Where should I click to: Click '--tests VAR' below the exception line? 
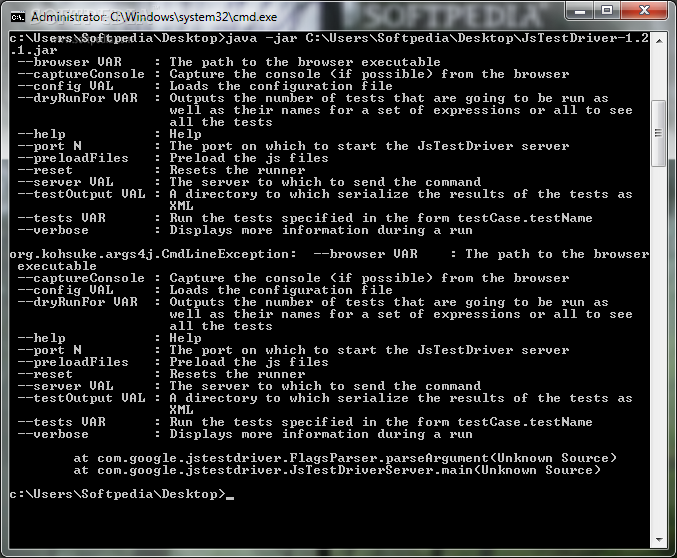[x=62, y=422]
